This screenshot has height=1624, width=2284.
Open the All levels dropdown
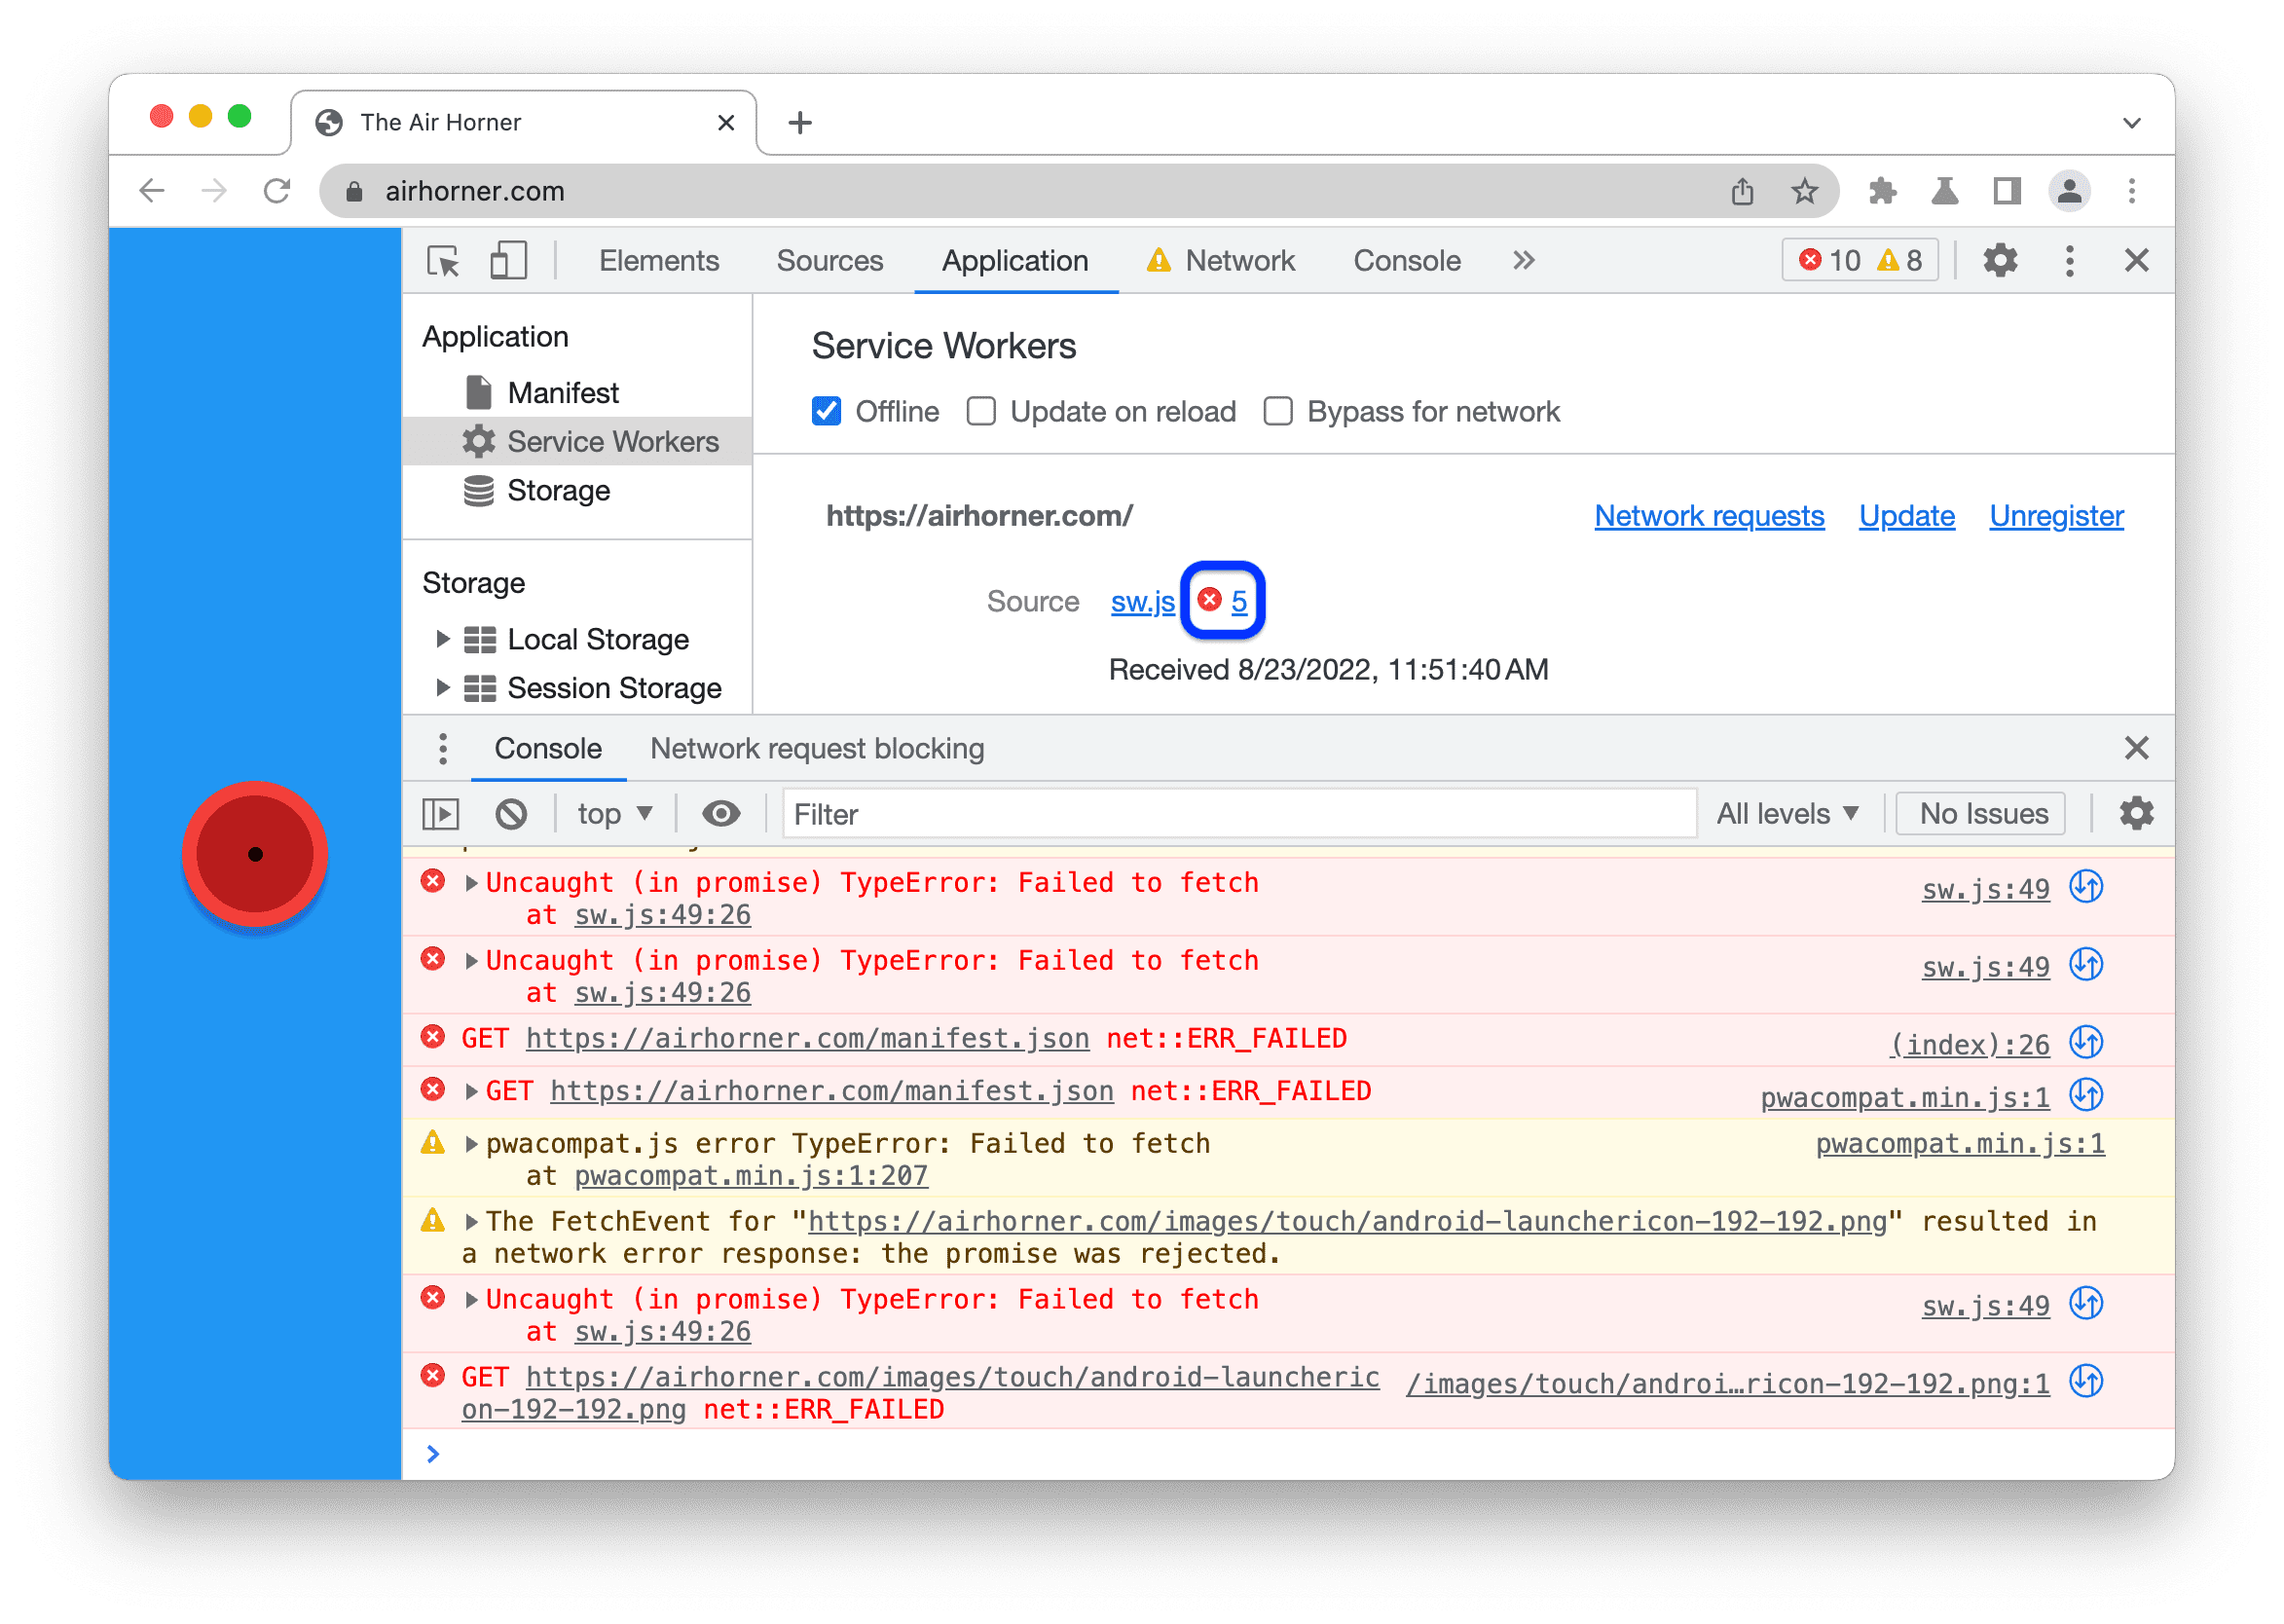1780,814
